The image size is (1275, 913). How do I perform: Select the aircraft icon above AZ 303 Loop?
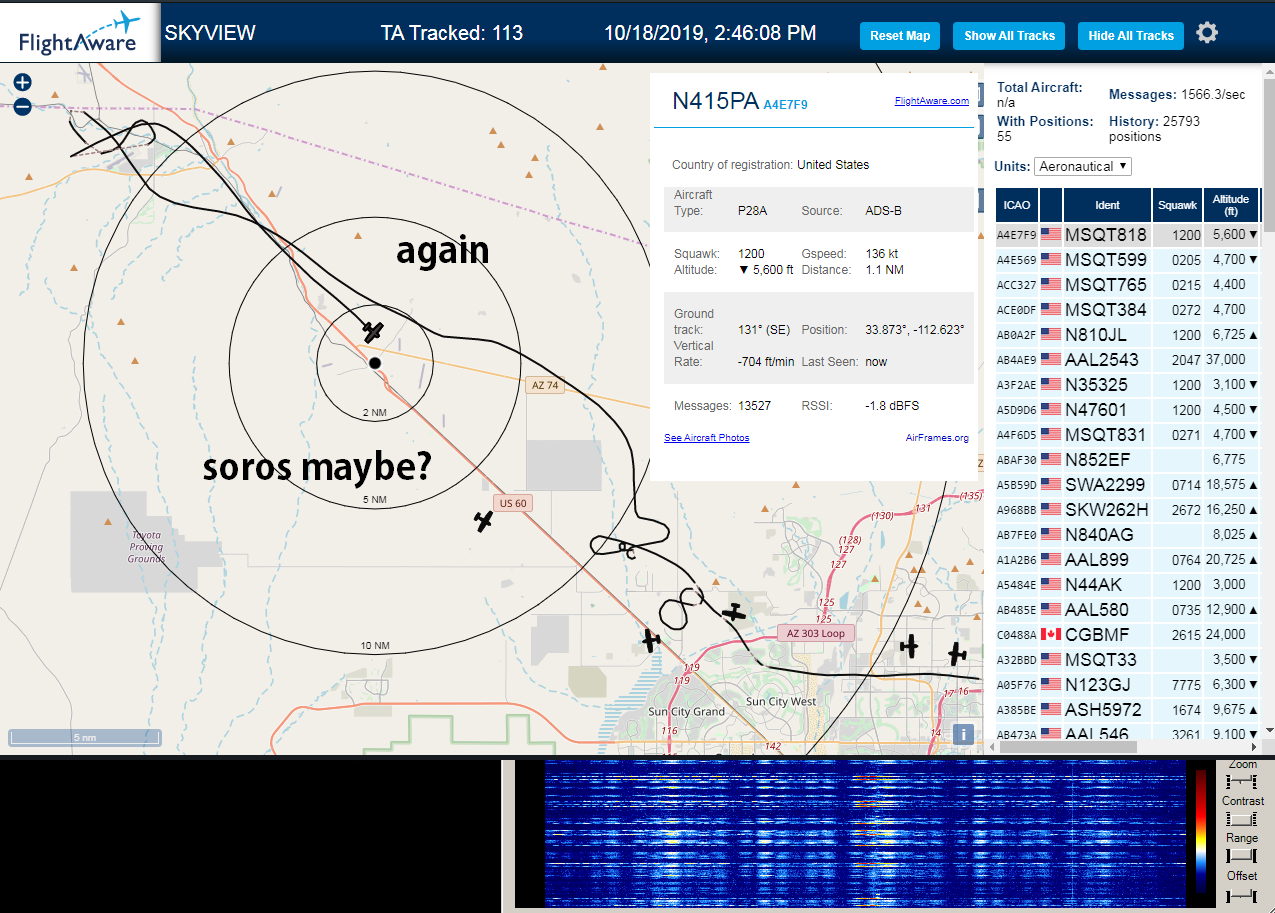click(x=735, y=612)
